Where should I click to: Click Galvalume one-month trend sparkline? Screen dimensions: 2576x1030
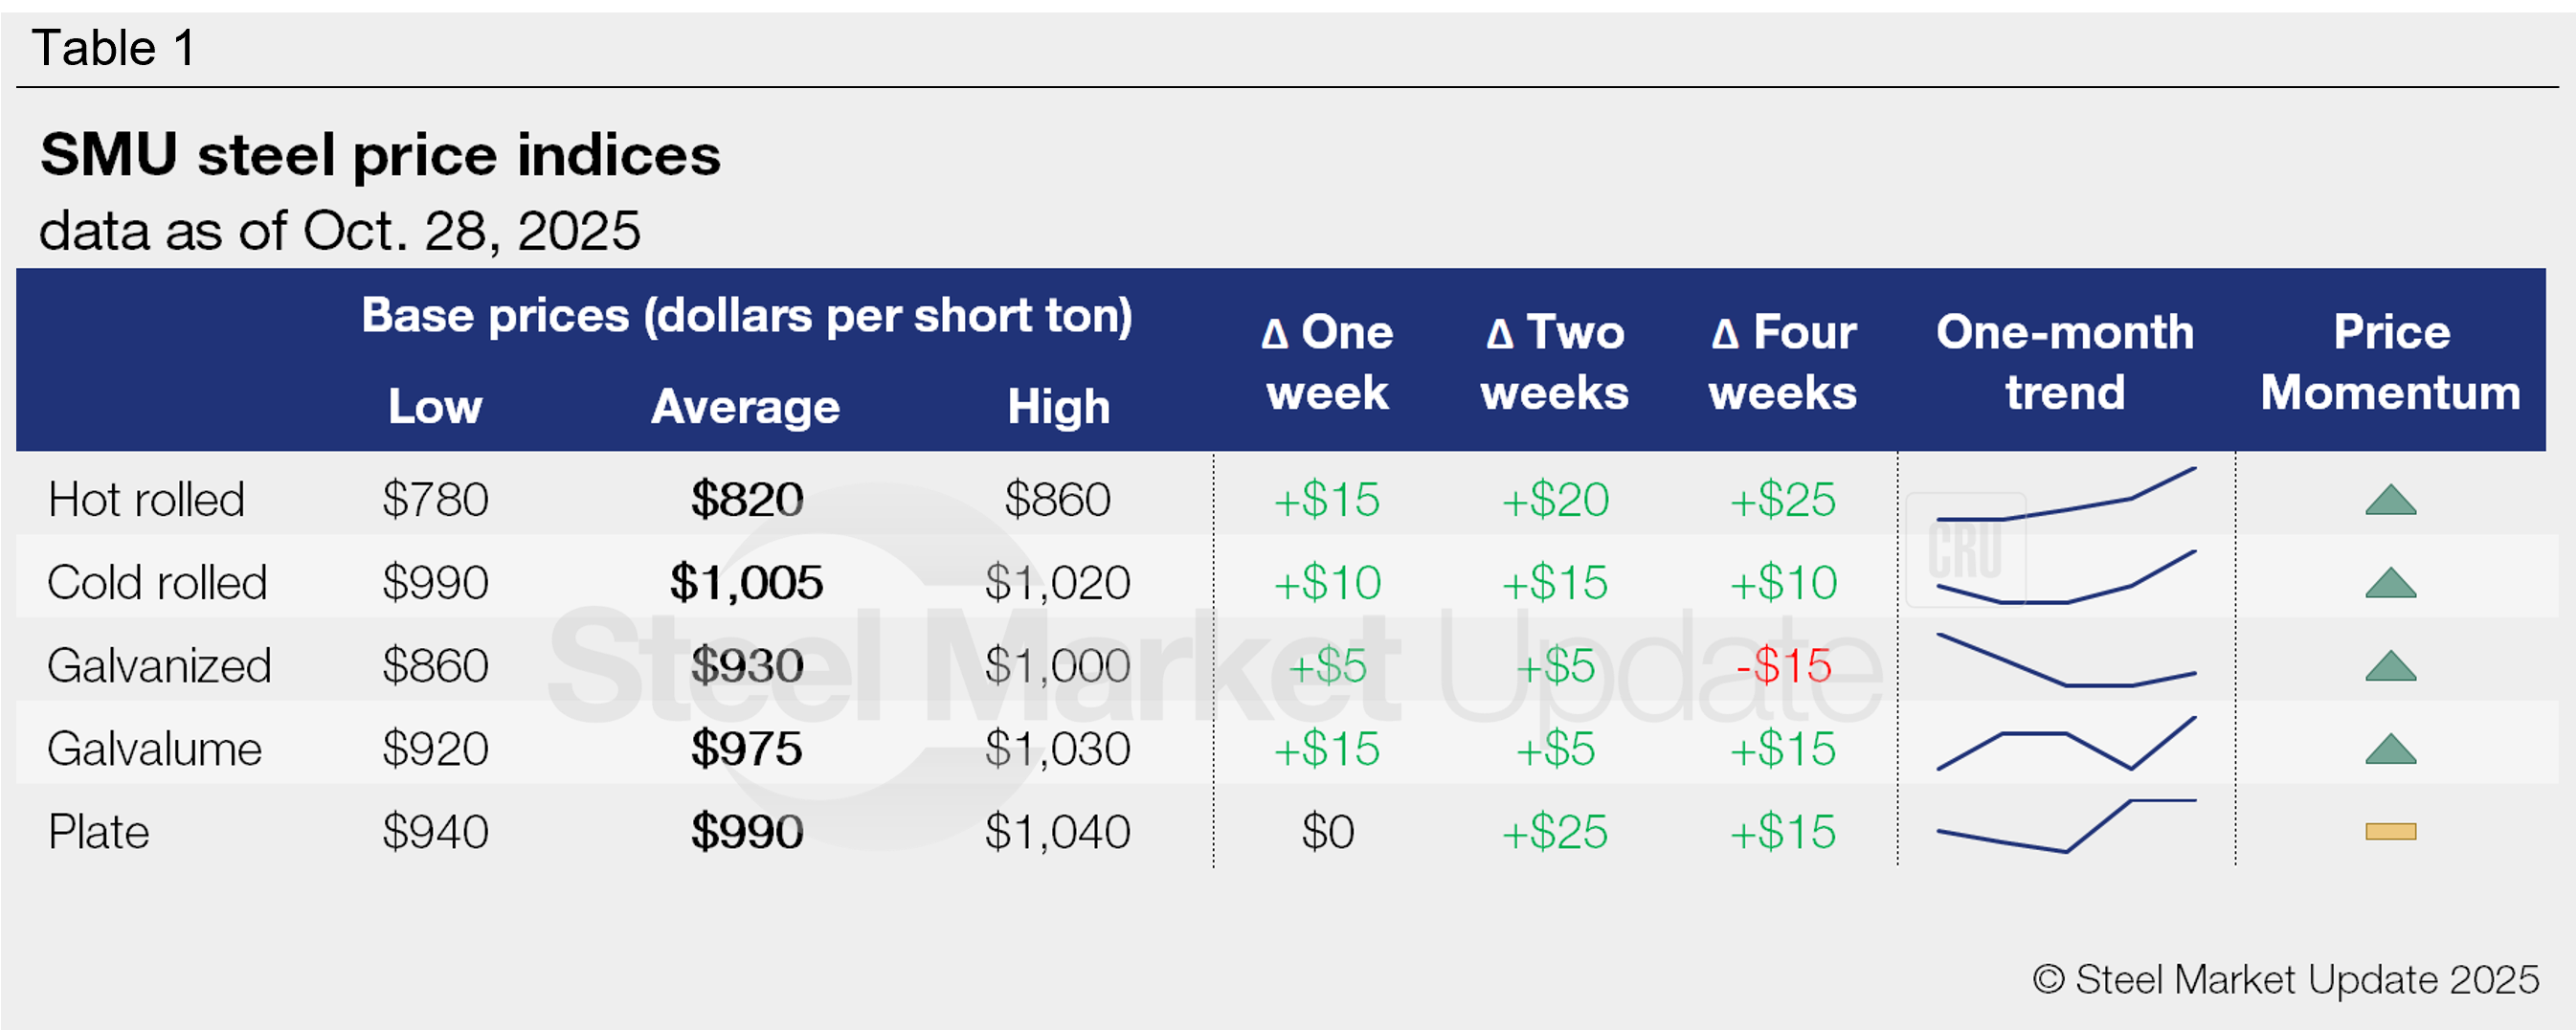[2066, 745]
